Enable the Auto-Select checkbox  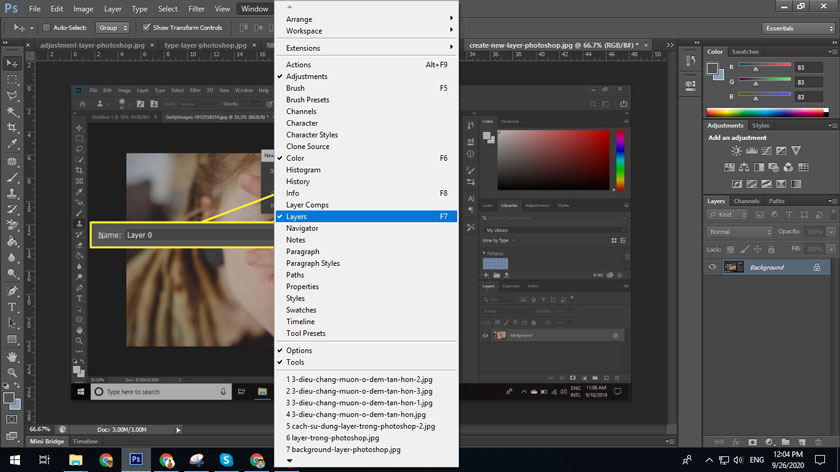coord(46,27)
